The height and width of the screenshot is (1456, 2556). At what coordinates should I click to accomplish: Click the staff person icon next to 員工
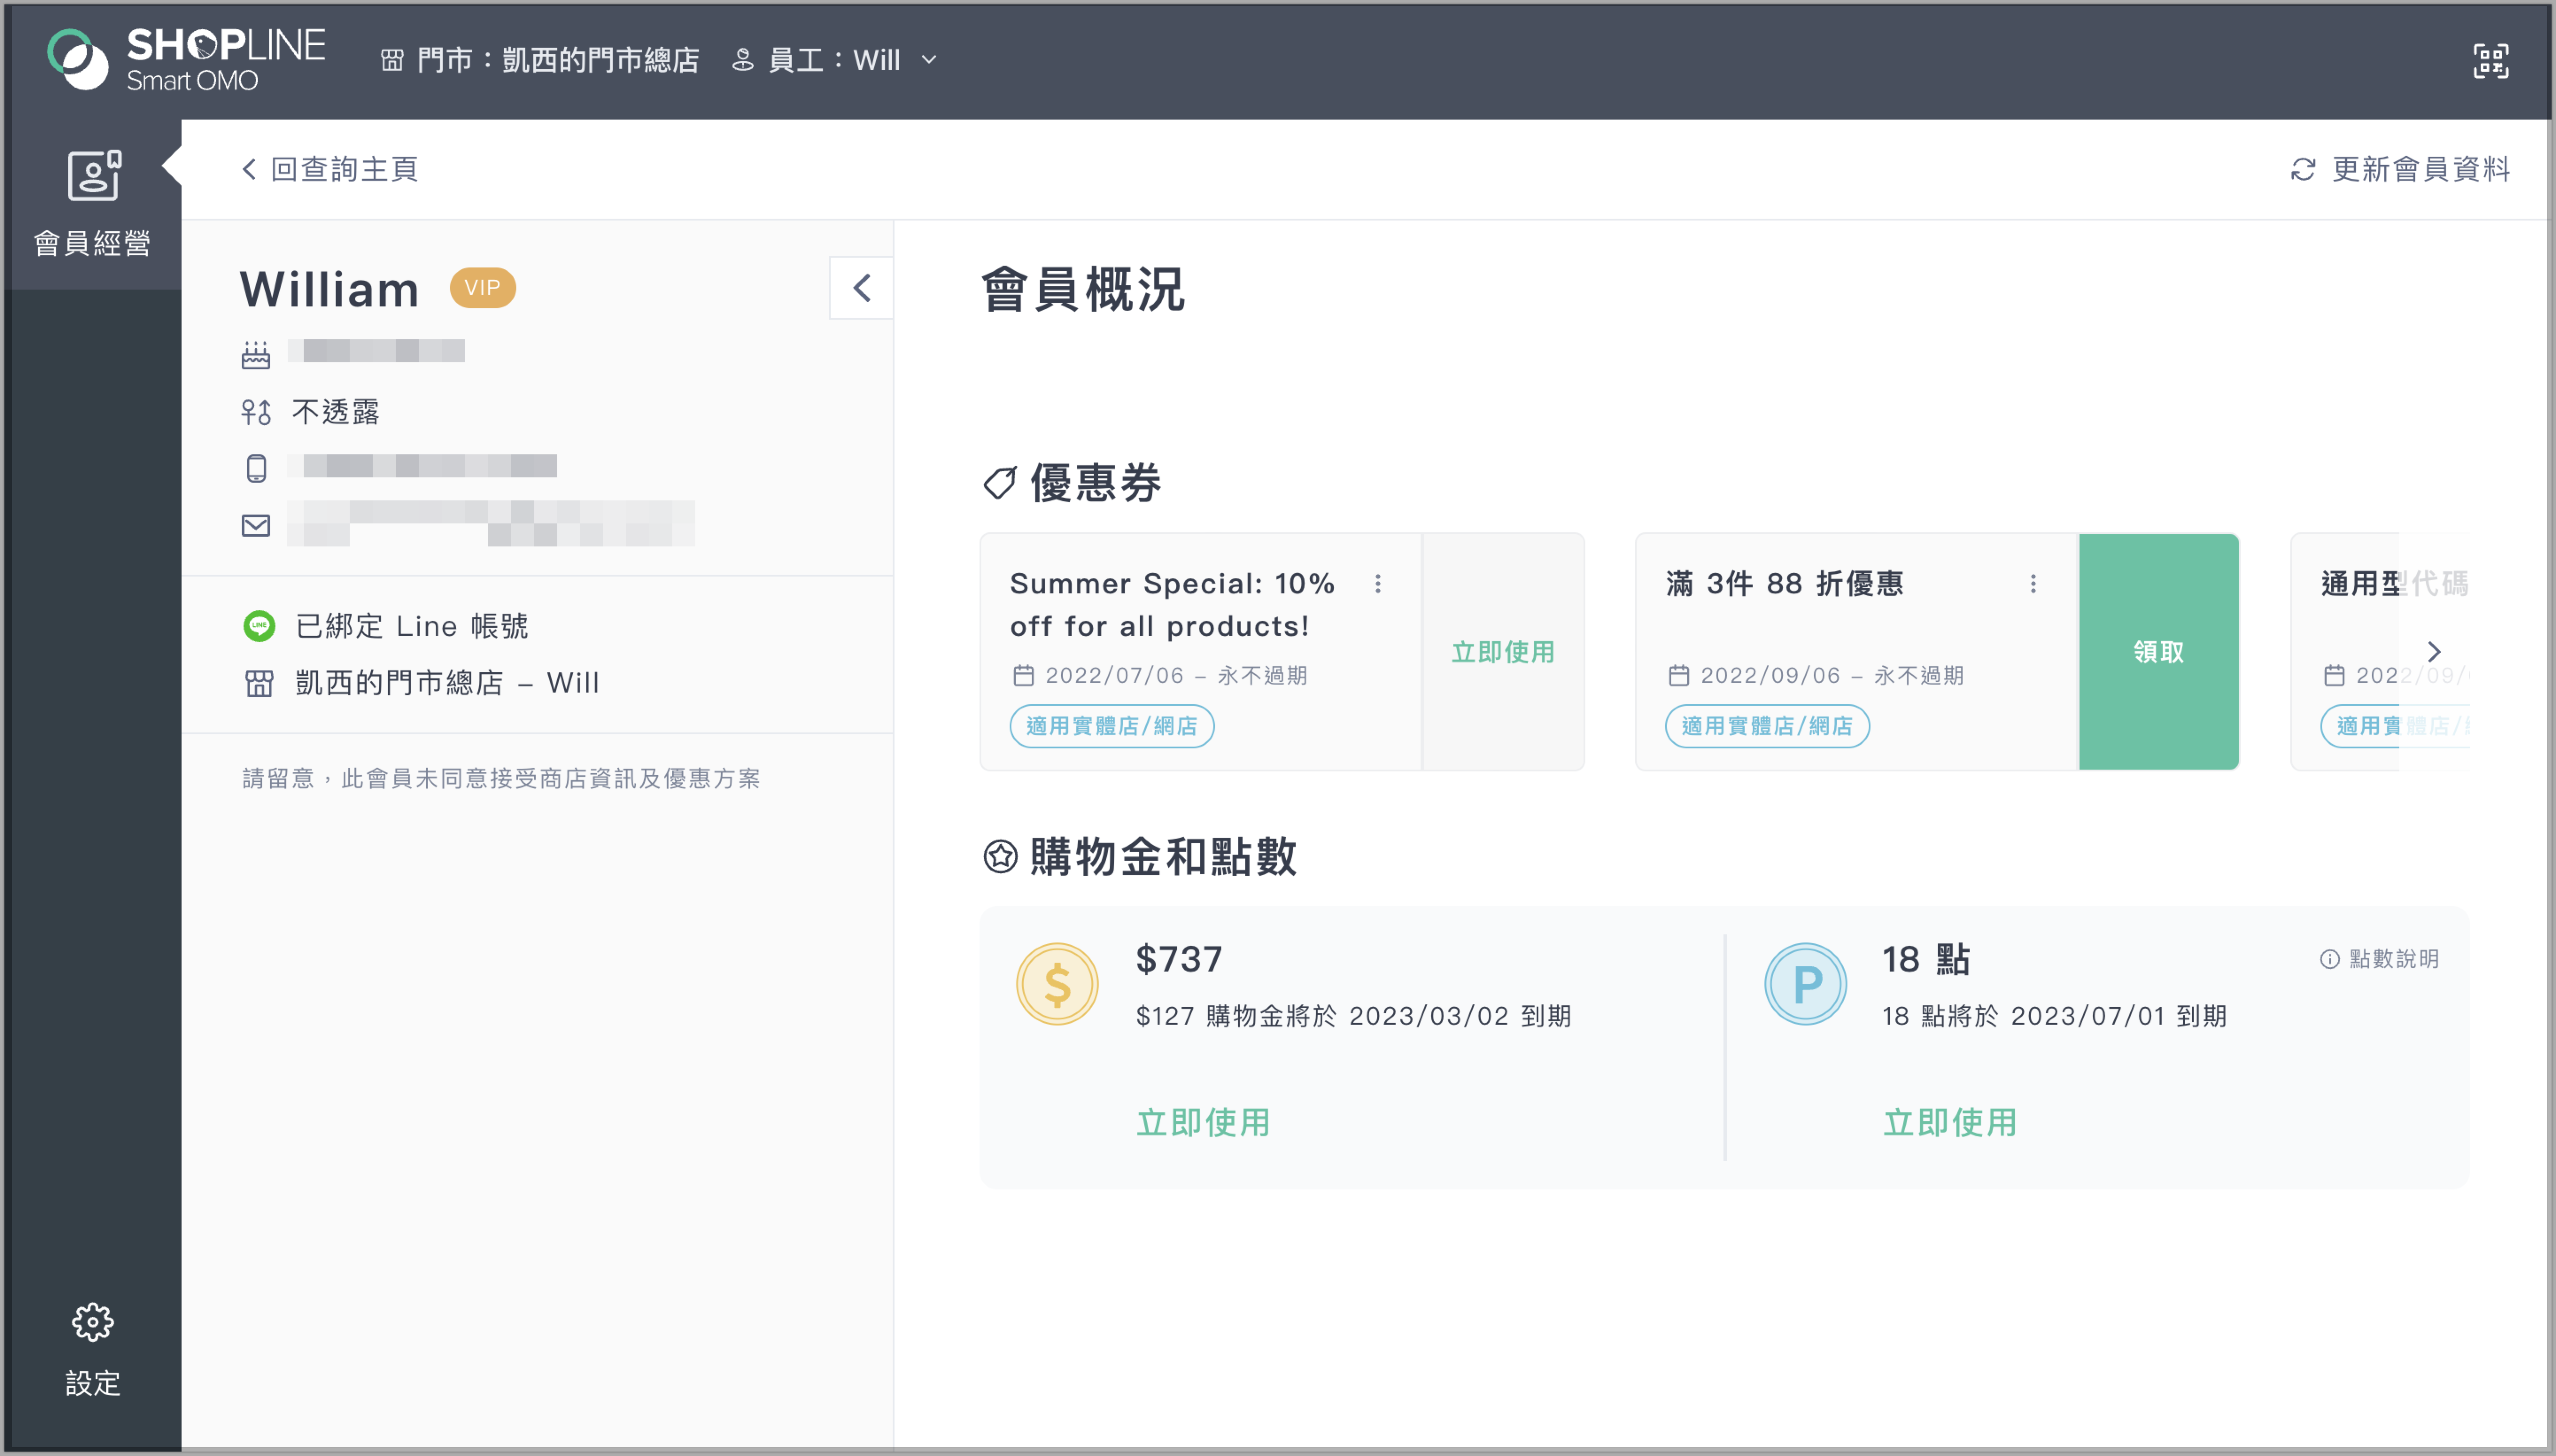[x=742, y=60]
